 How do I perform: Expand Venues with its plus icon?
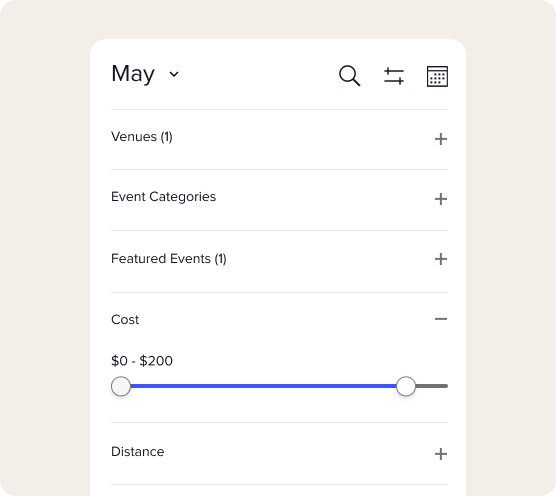tap(441, 139)
